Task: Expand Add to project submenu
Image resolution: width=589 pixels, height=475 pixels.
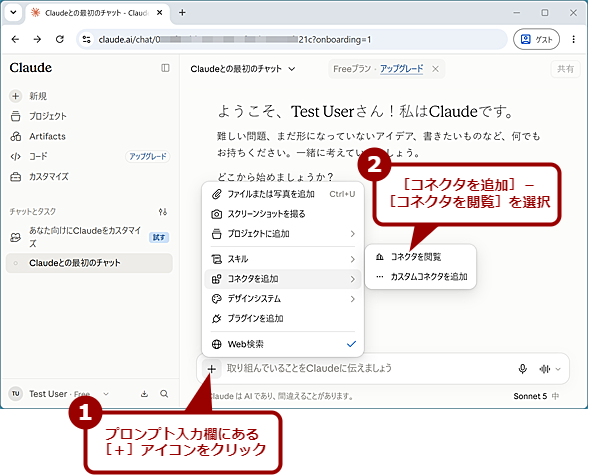Action: 283,234
